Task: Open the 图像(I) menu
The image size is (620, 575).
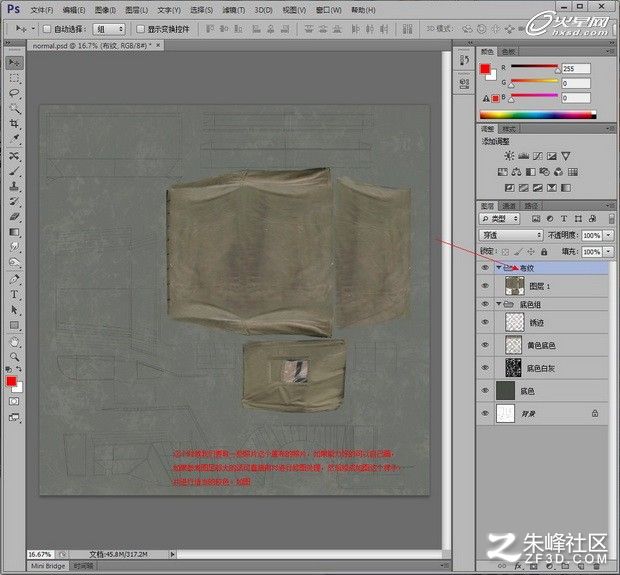Action: (x=105, y=10)
